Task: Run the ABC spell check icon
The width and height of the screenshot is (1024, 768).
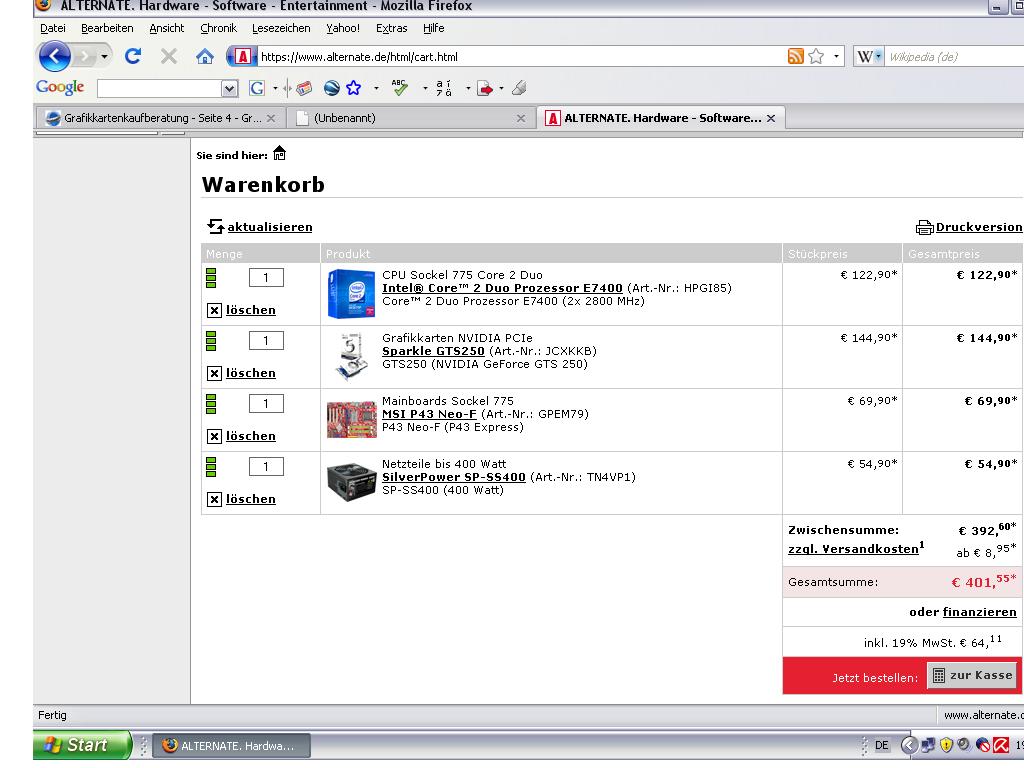Action: 400,88
